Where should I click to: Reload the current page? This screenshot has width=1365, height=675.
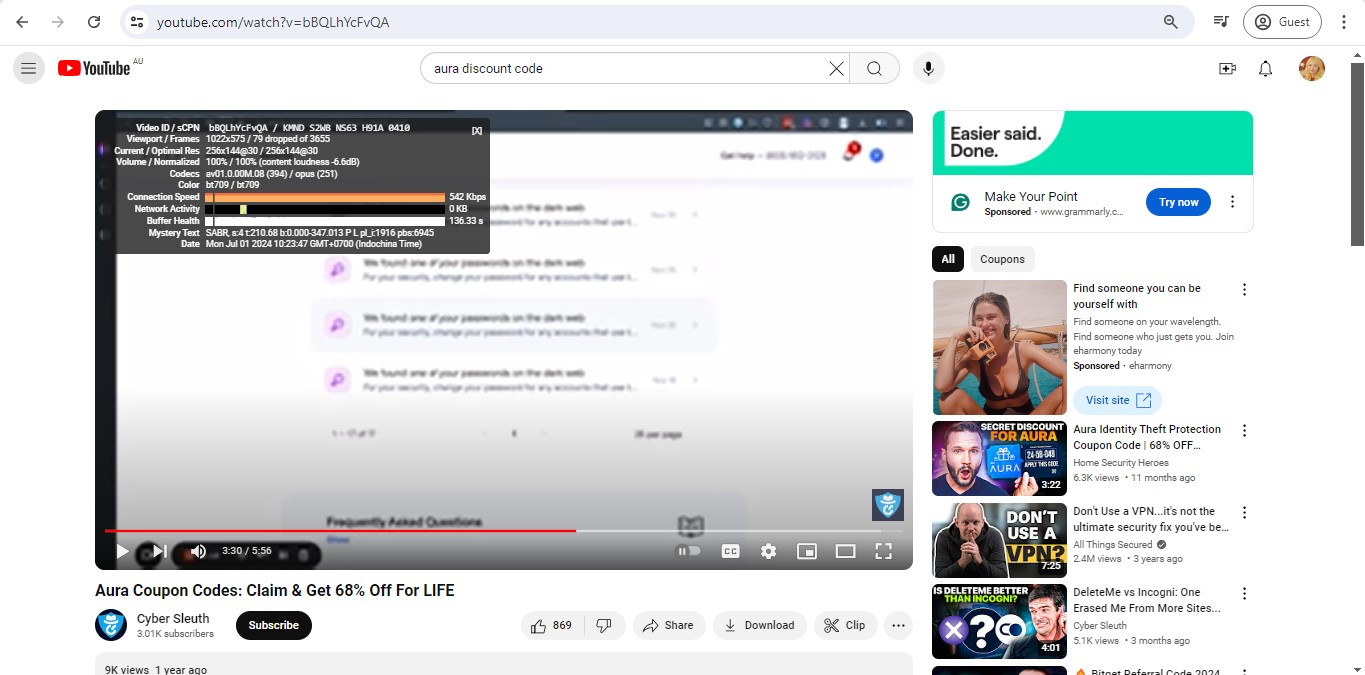(x=94, y=21)
